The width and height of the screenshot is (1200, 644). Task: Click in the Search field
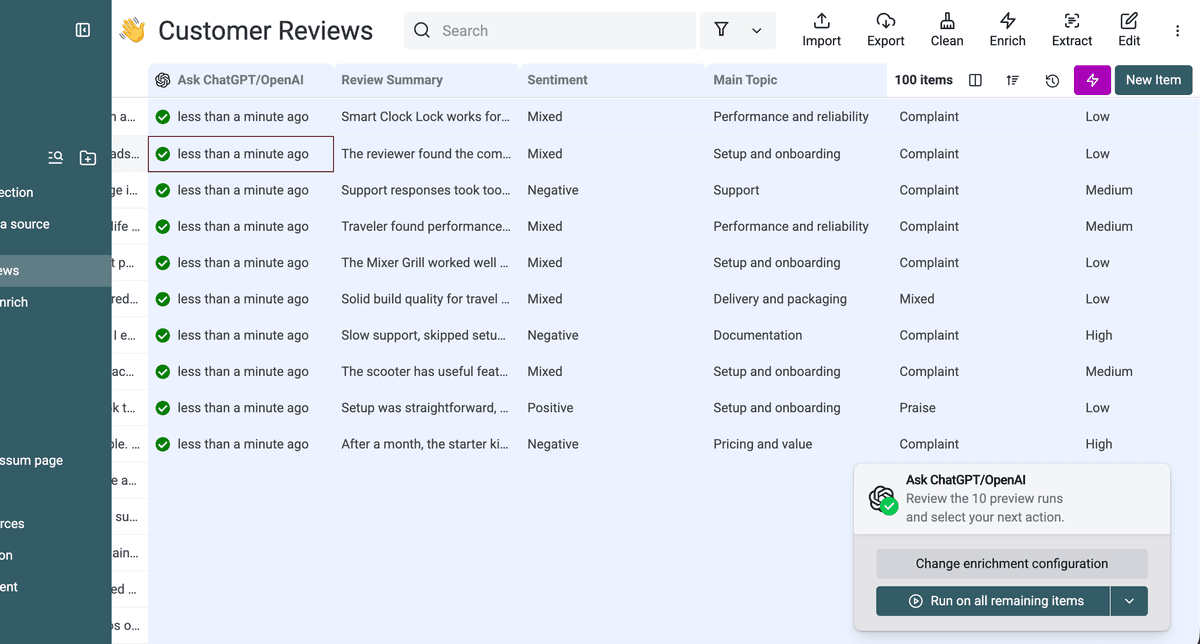(x=550, y=31)
